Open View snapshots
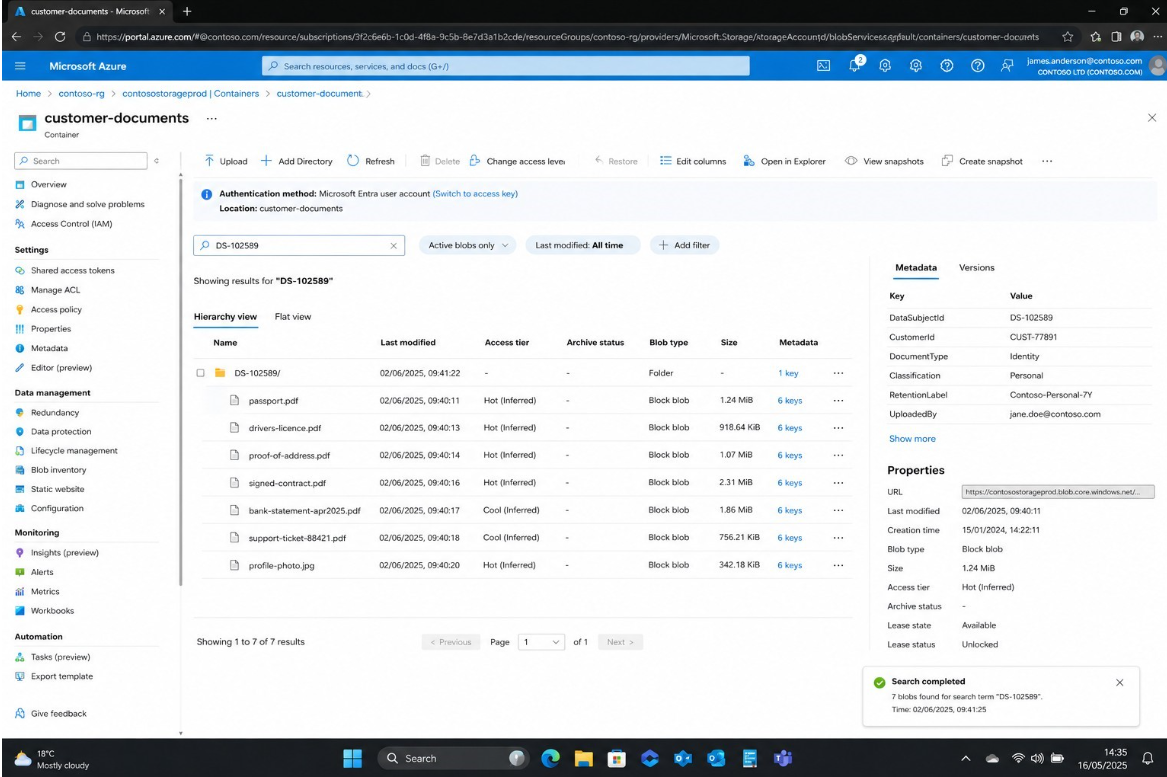Image resolution: width=1167 pixels, height=777 pixels. click(884, 161)
